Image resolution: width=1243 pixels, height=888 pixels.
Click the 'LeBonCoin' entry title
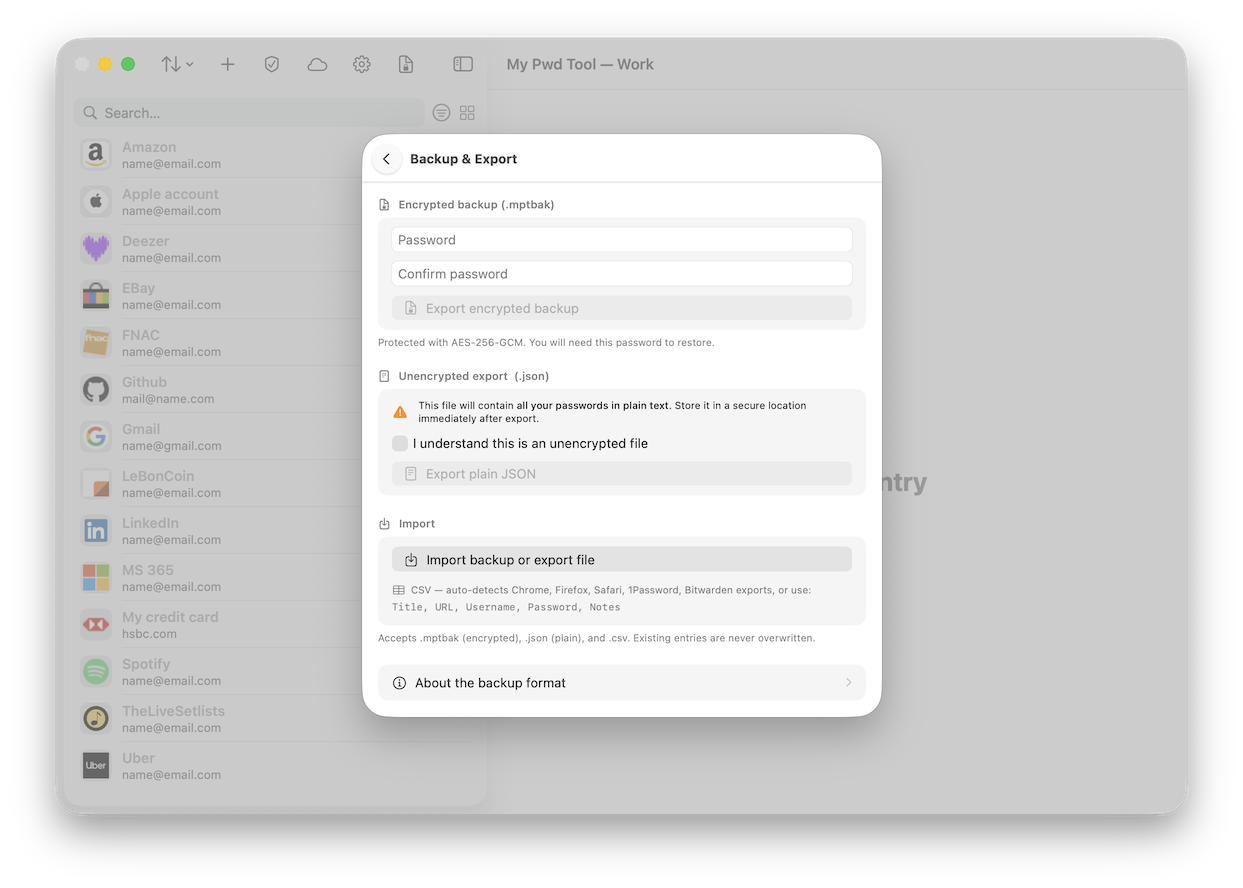[158, 476]
